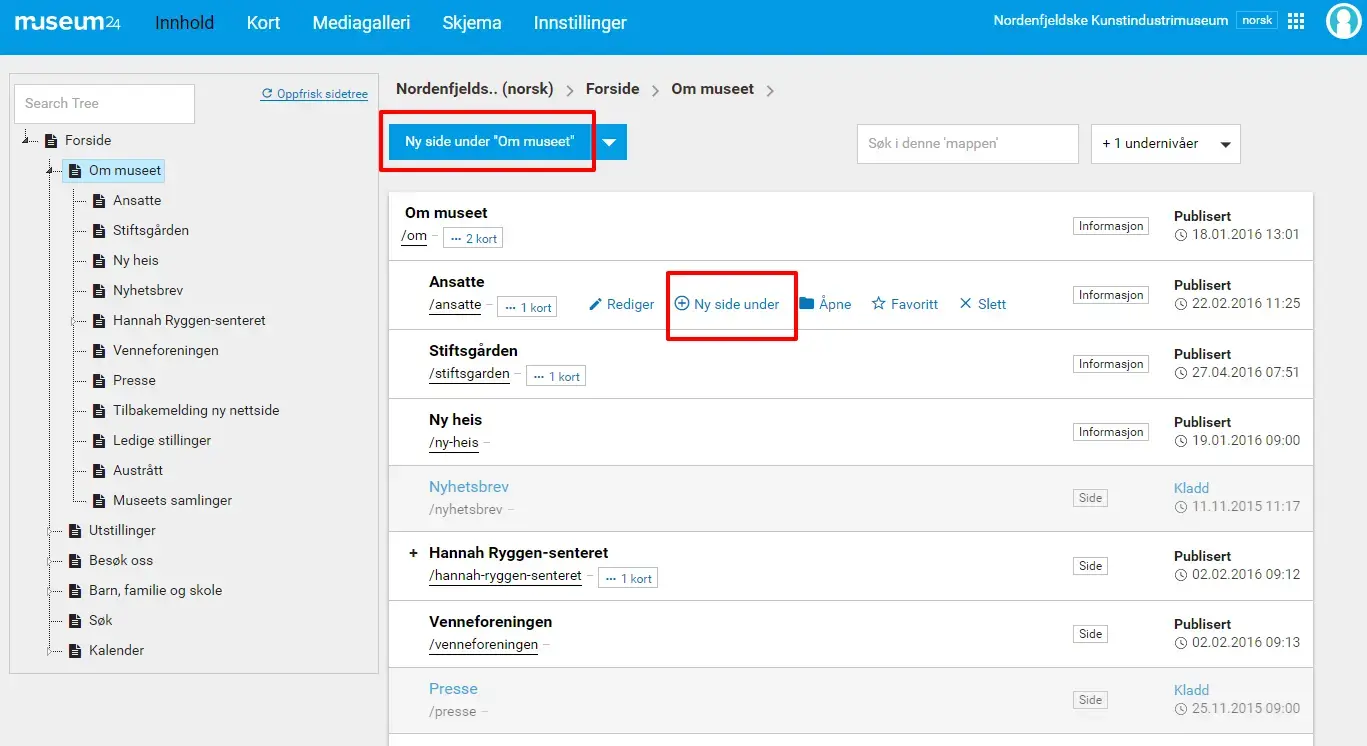
Task: Expand '1 kort' under Stiftsgården row
Action: coord(556,377)
